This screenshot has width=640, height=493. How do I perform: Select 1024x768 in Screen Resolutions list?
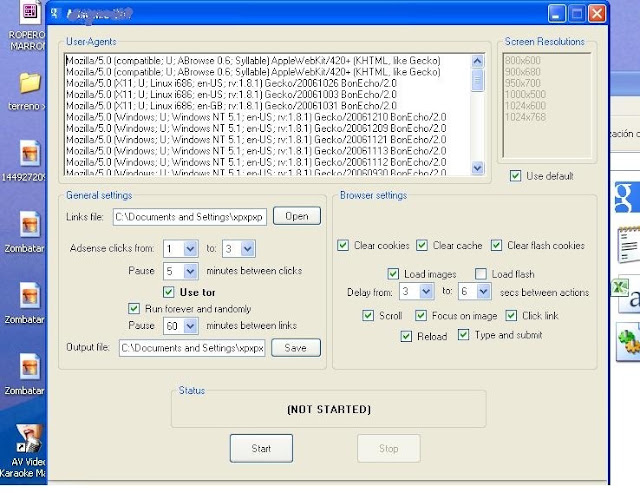525,117
